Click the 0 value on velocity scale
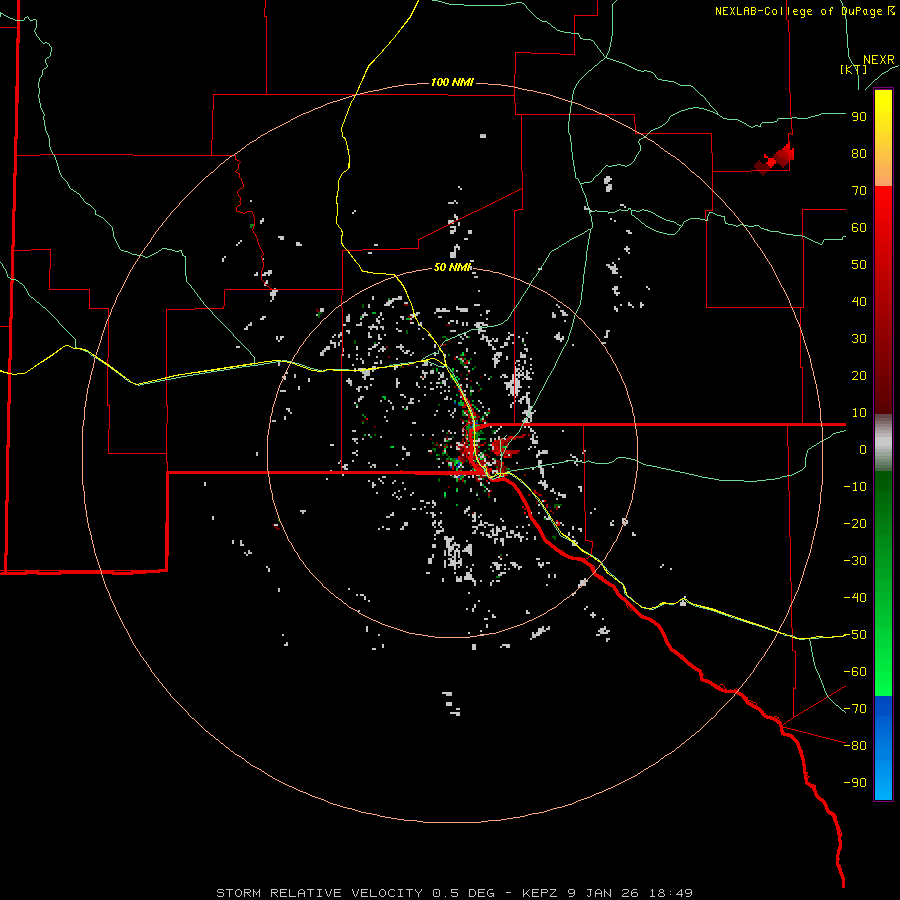This screenshot has height=900, width=900. pyautogui.click(x=863, y=450)
